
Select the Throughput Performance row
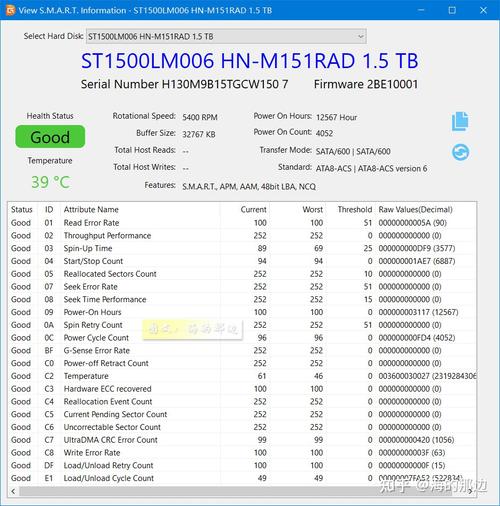[x=242, y=236]
